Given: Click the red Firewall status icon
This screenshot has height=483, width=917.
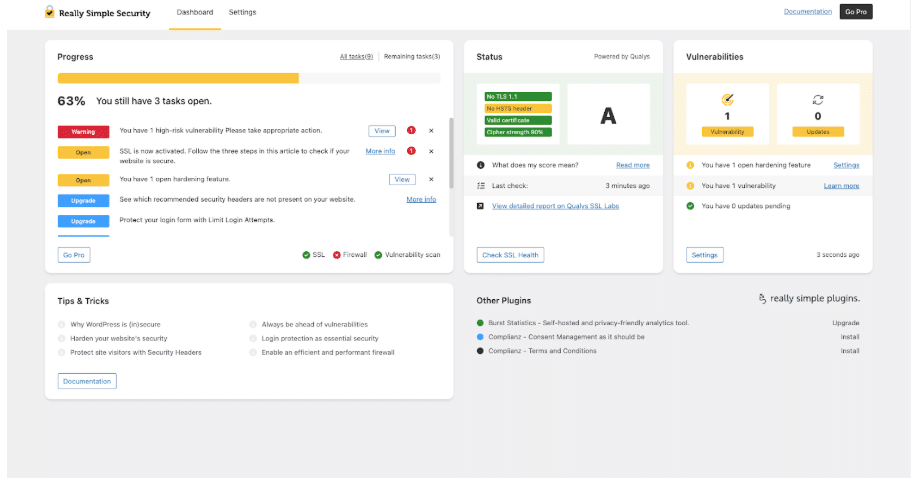Looking at the screenshot, I should pos(336,255).
